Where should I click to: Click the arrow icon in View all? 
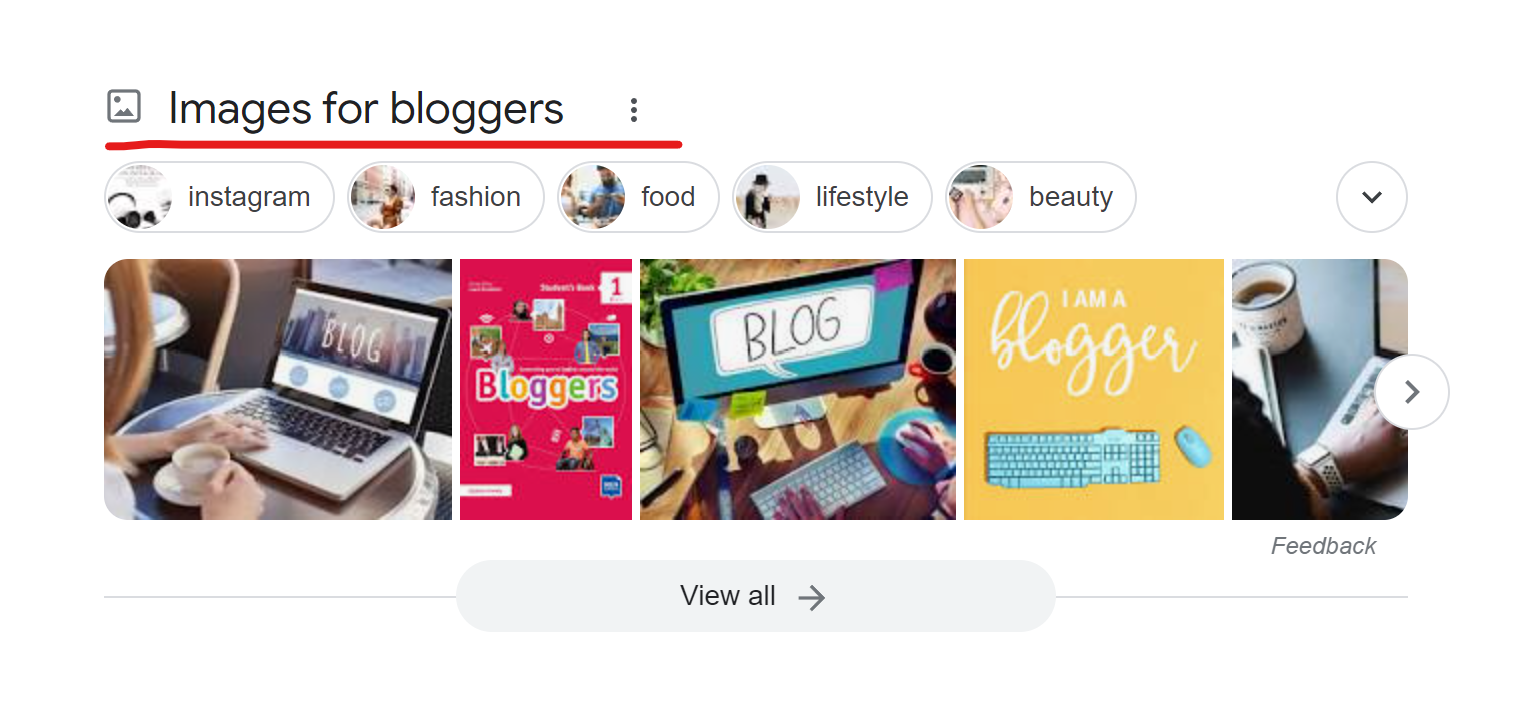[x=812, y=598]
